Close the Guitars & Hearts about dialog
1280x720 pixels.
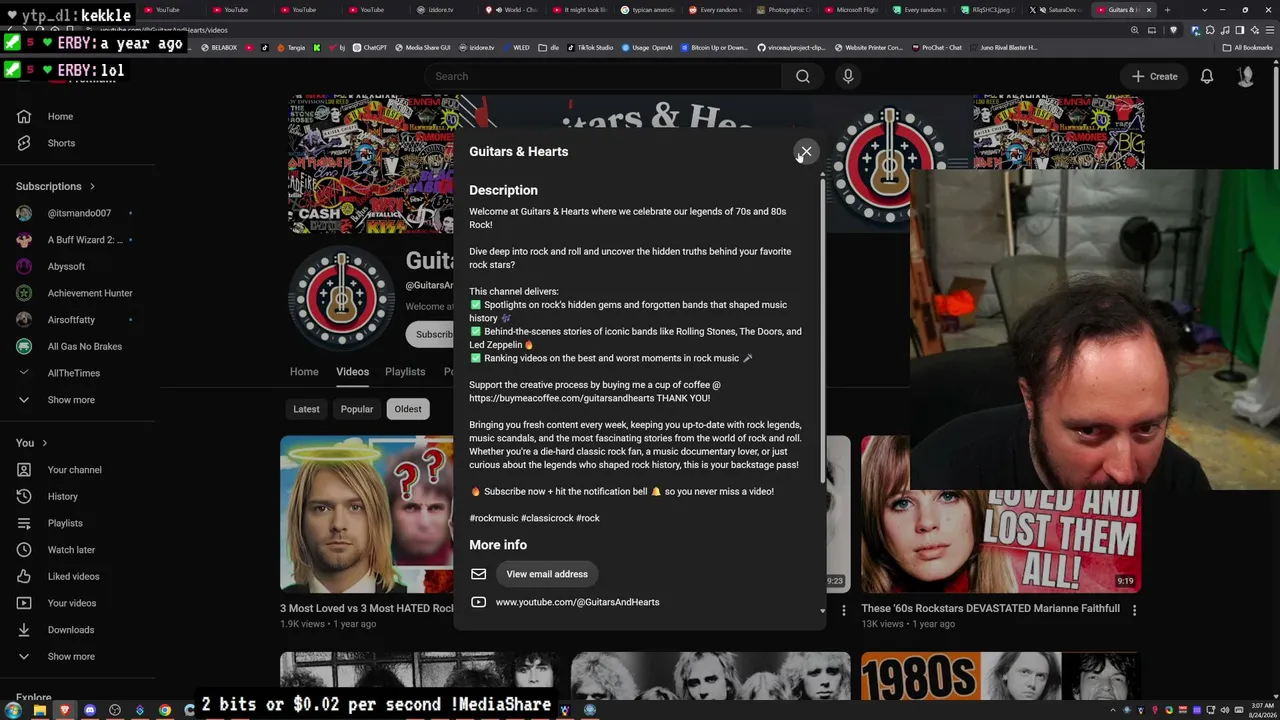pyautogui.click(x=806, y=152)
